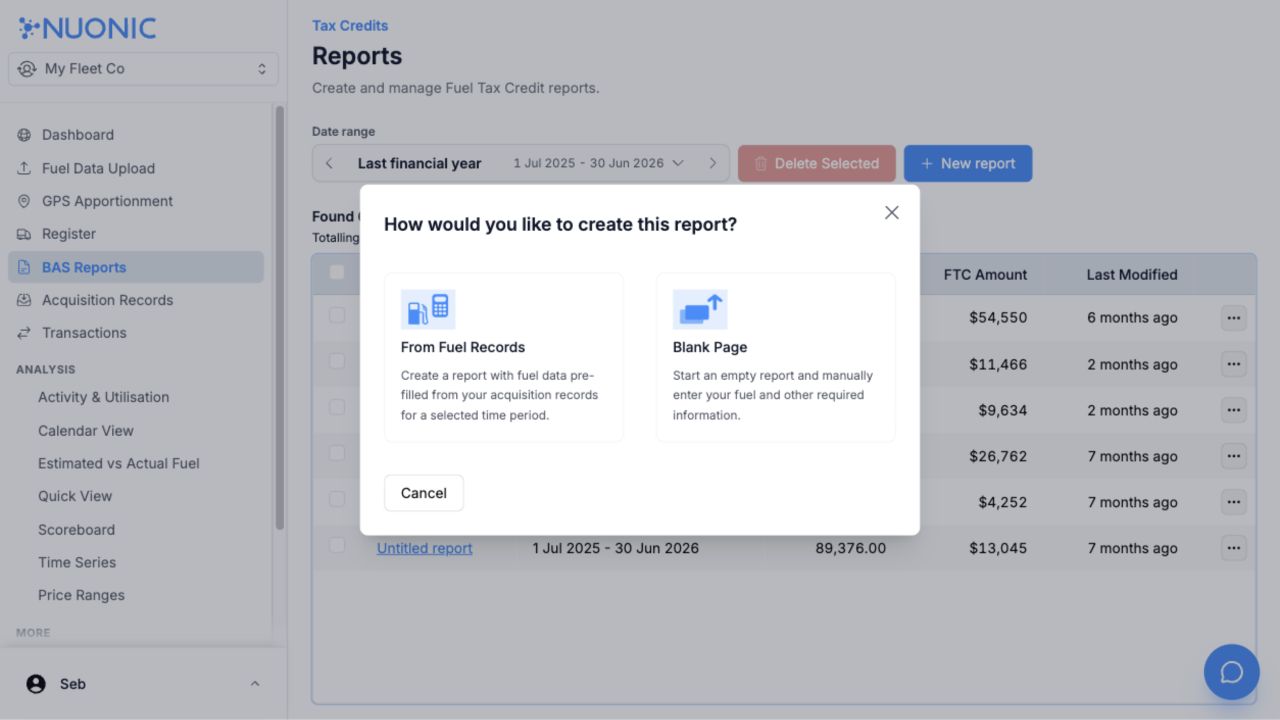Open the Scoreboard page

pos(76,529)
